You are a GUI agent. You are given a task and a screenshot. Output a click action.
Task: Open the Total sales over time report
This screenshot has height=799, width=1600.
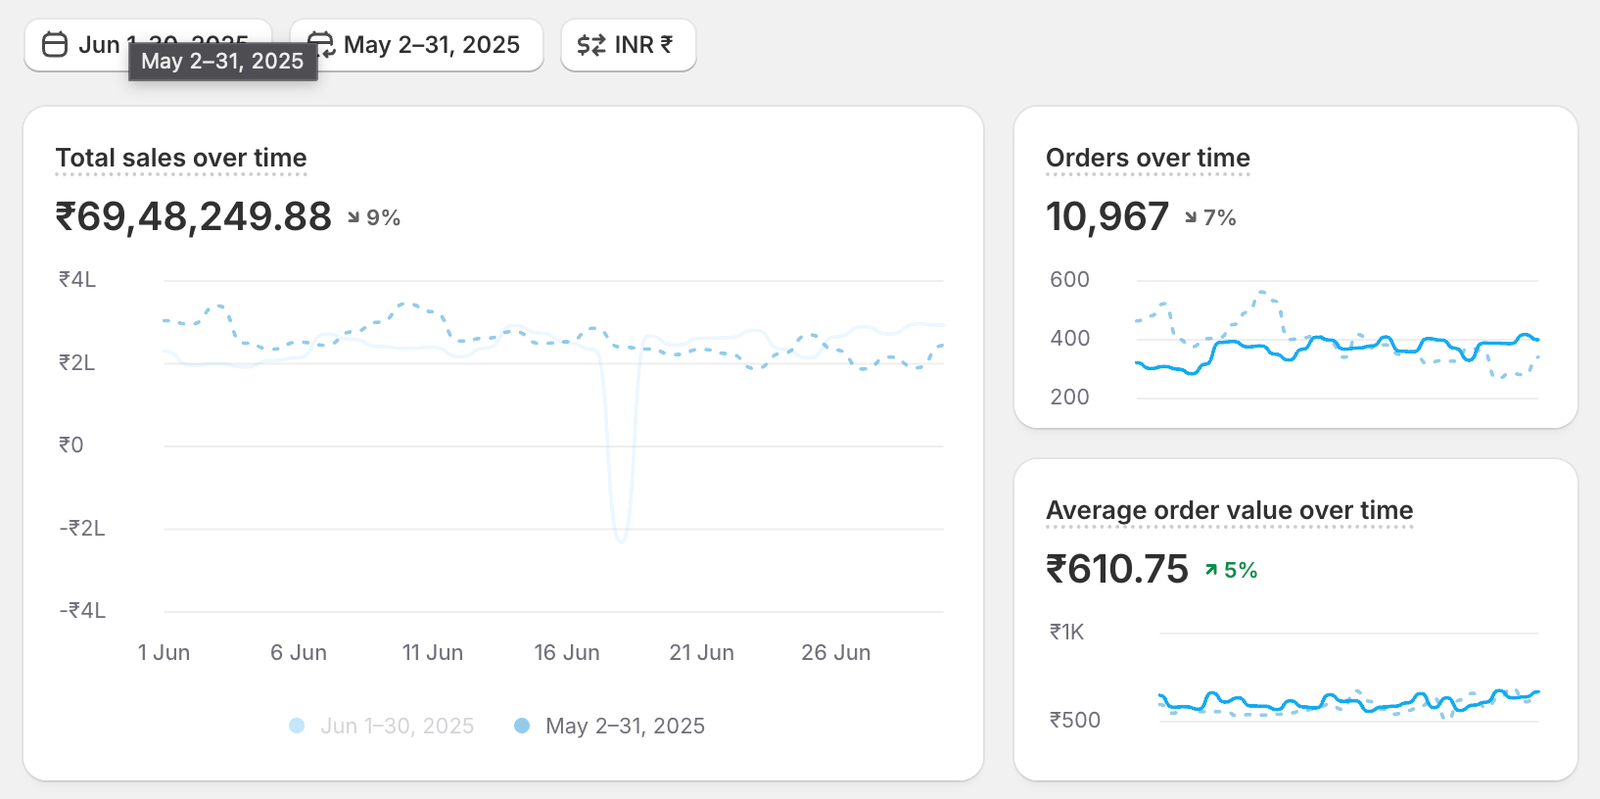pyautogui.click(x=181, y=158)
